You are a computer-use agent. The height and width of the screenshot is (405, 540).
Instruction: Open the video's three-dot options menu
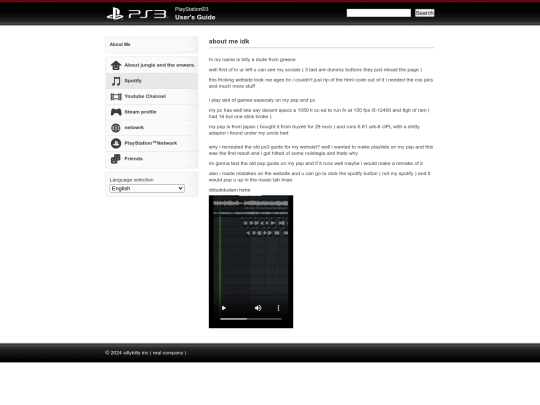(278, 308)
